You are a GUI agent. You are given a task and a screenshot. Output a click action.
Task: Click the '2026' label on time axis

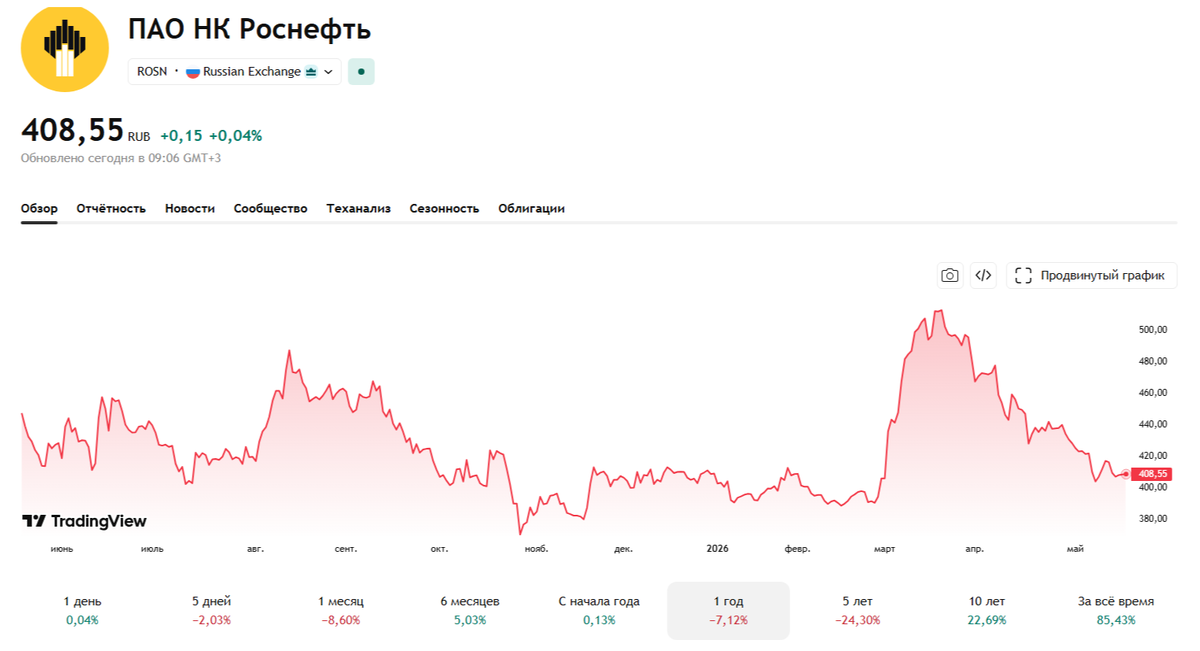click(717, 548)
